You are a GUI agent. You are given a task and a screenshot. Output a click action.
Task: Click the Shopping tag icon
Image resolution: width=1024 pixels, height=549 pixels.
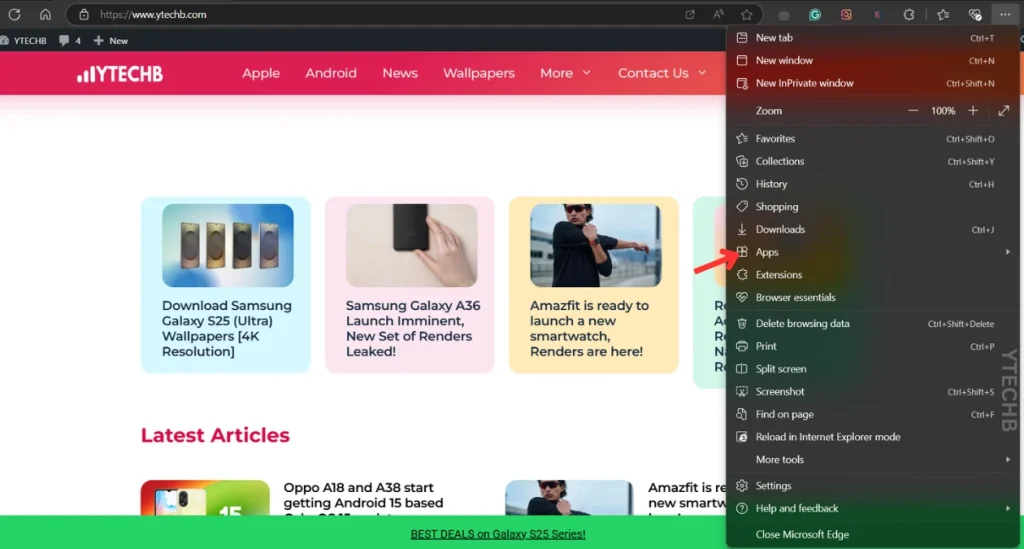[x=742, y=206]
